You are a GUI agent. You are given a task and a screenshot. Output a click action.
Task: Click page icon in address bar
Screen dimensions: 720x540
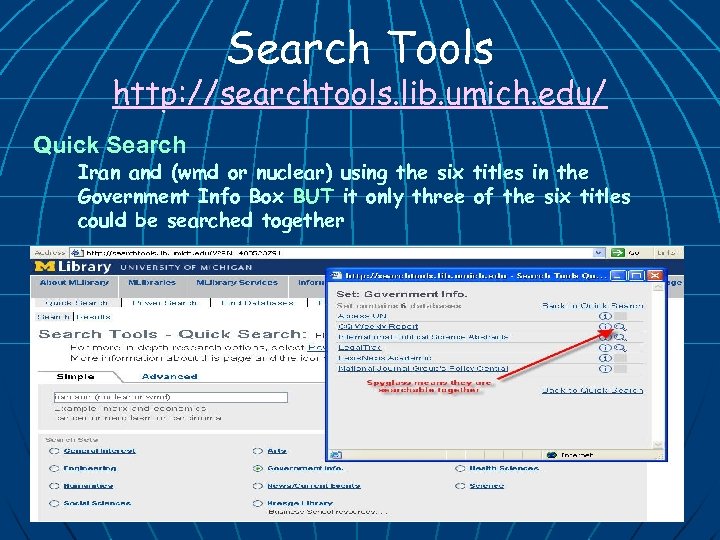click(x=77, y=253)
